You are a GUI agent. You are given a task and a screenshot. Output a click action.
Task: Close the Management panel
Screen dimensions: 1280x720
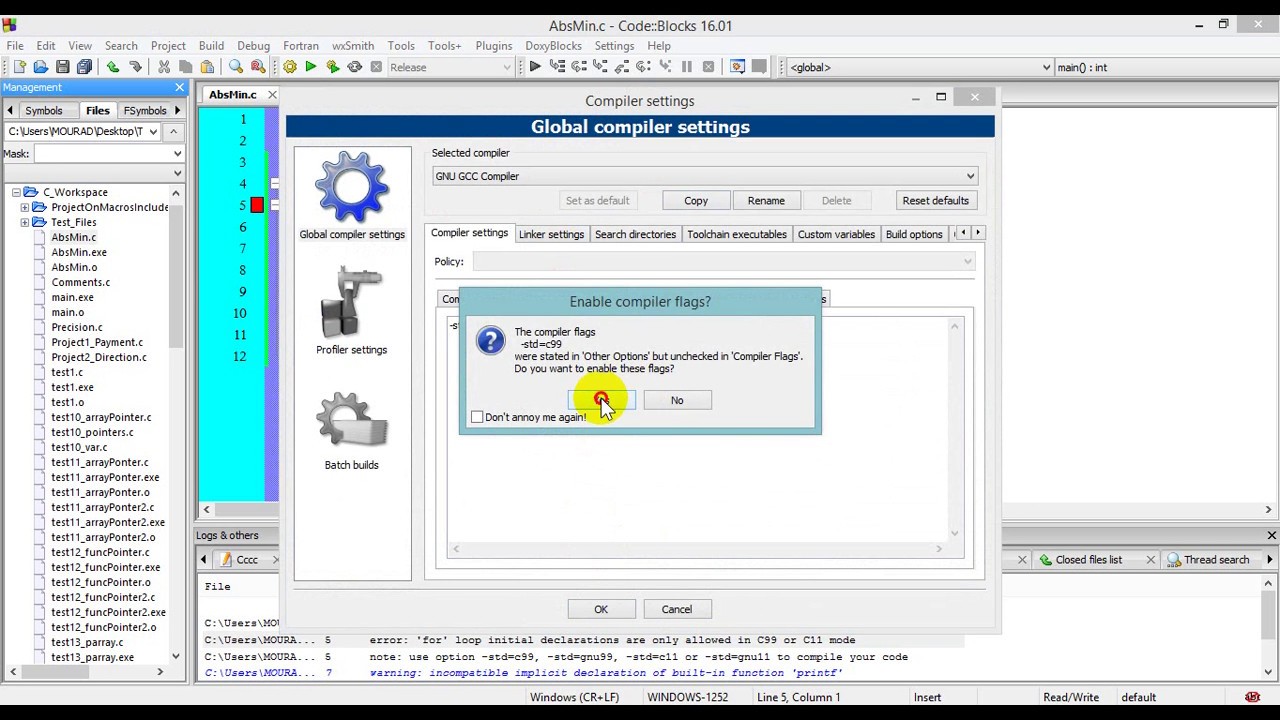coord(180,88)
